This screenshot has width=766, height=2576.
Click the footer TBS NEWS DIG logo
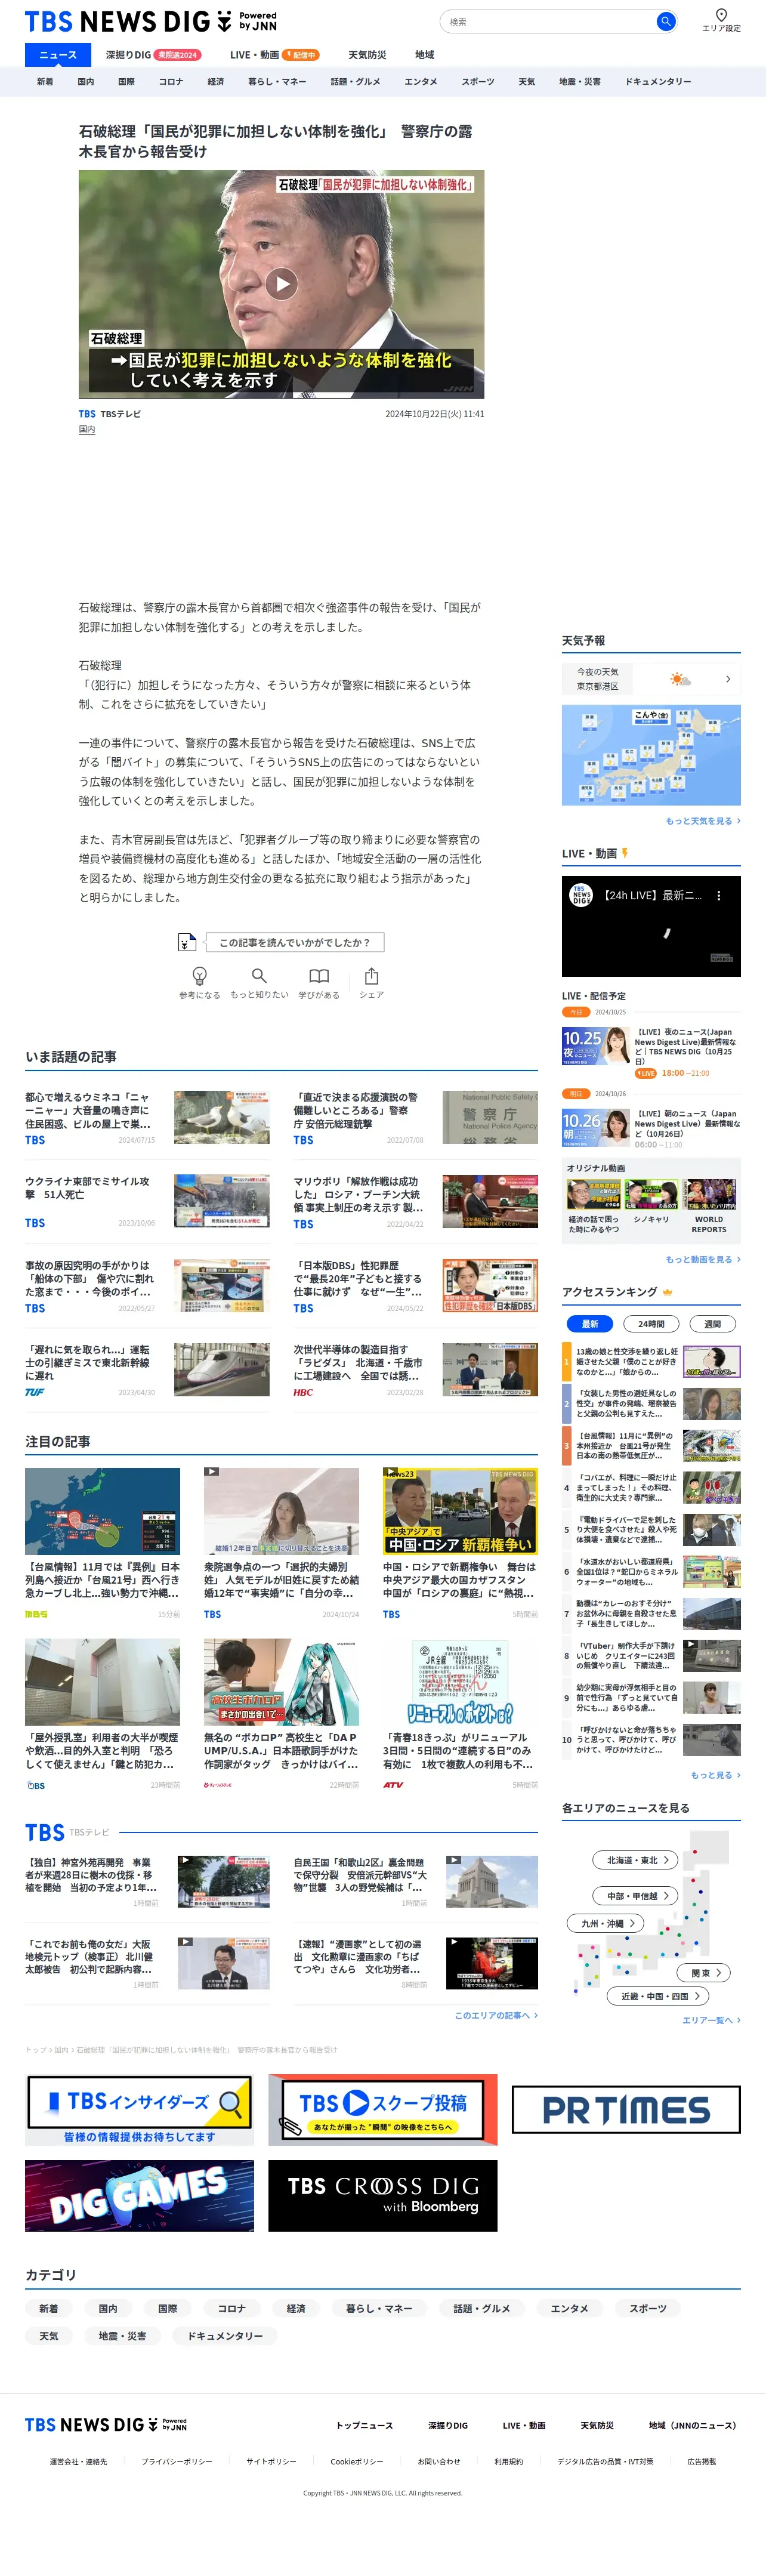[106, 2425]
